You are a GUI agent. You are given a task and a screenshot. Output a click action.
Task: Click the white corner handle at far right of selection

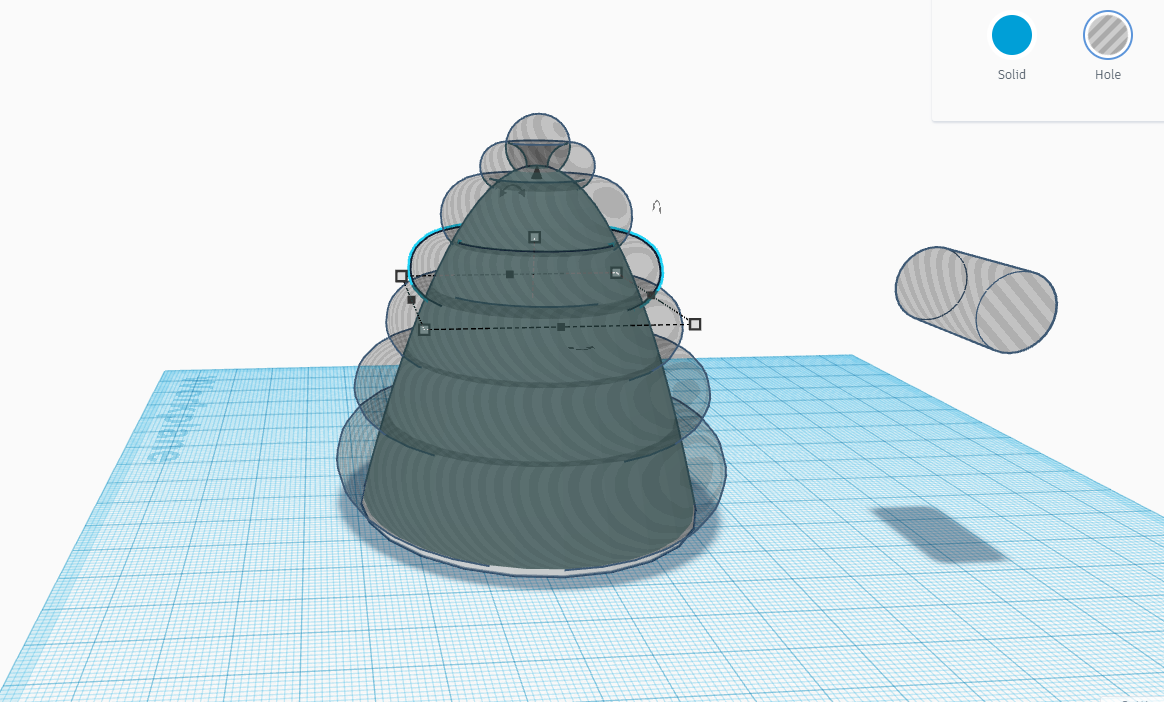coord(695,324)
